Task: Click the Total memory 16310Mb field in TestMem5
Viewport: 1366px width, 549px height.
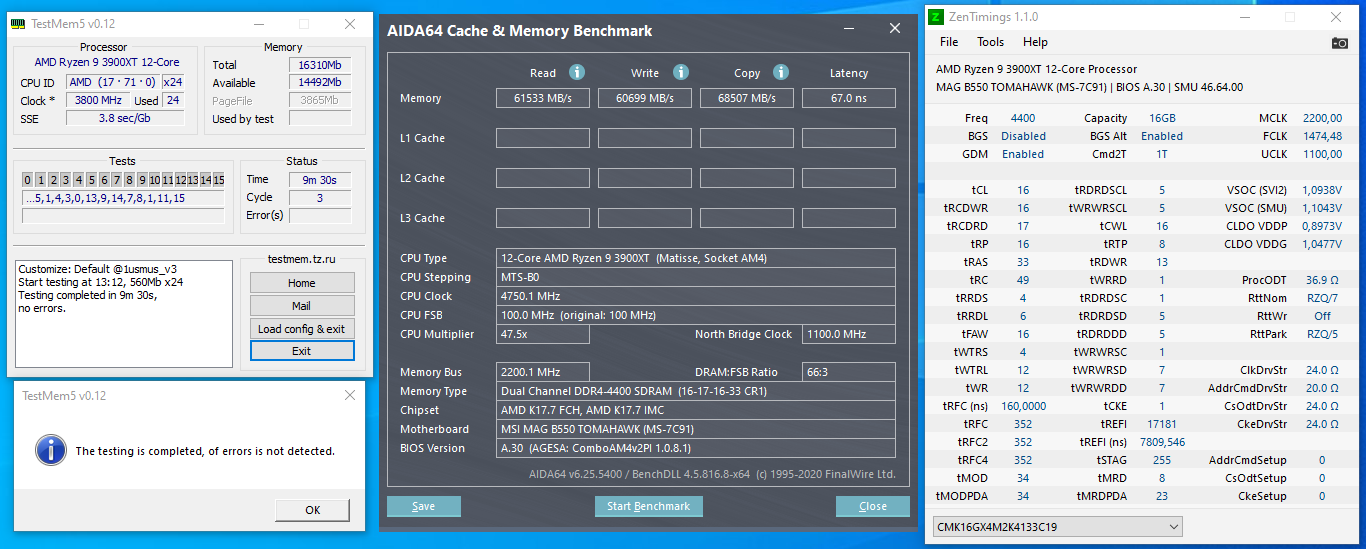Action: 320,65
